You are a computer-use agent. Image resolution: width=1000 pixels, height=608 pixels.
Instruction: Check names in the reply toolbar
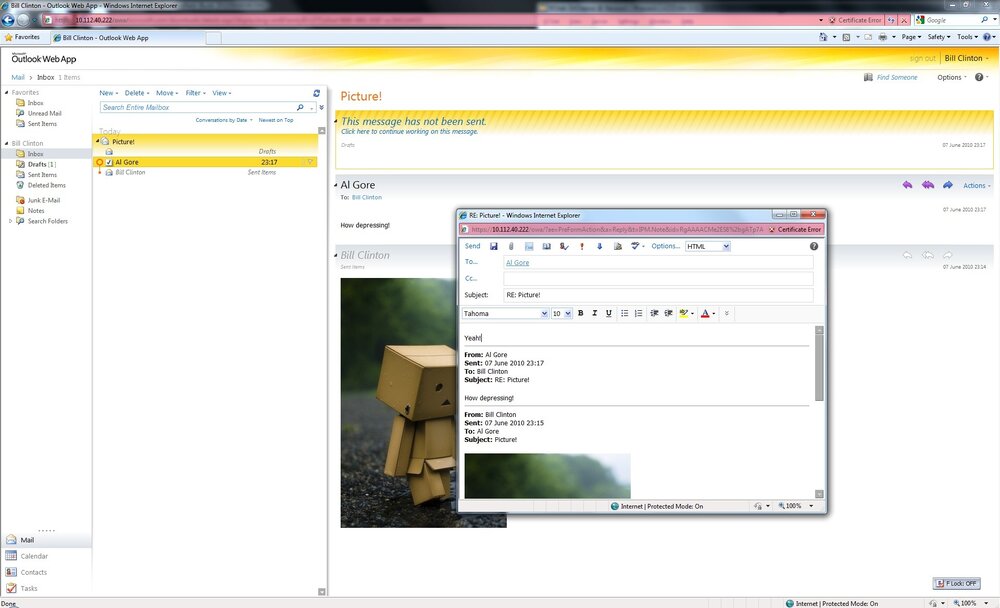click(564, 246)
